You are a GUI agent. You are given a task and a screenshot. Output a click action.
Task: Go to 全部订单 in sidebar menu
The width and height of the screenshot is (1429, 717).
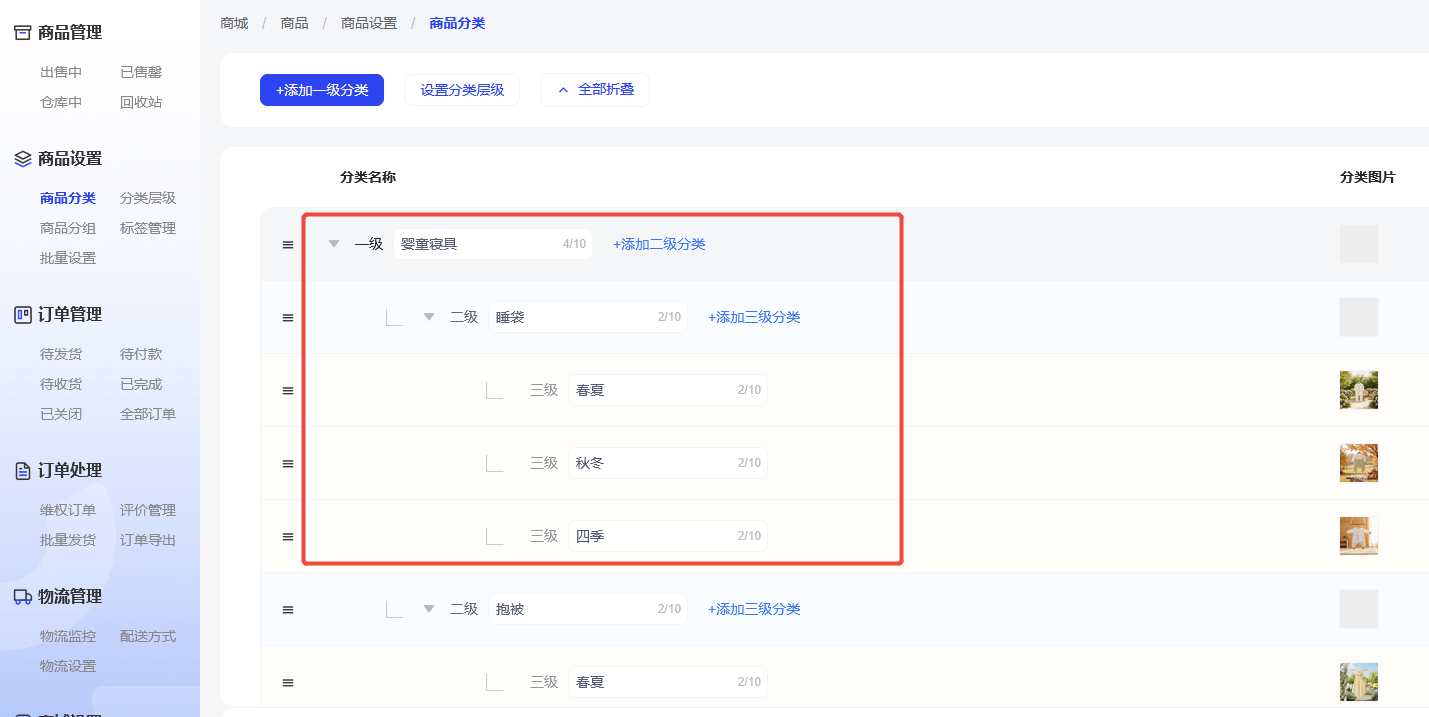148,414
